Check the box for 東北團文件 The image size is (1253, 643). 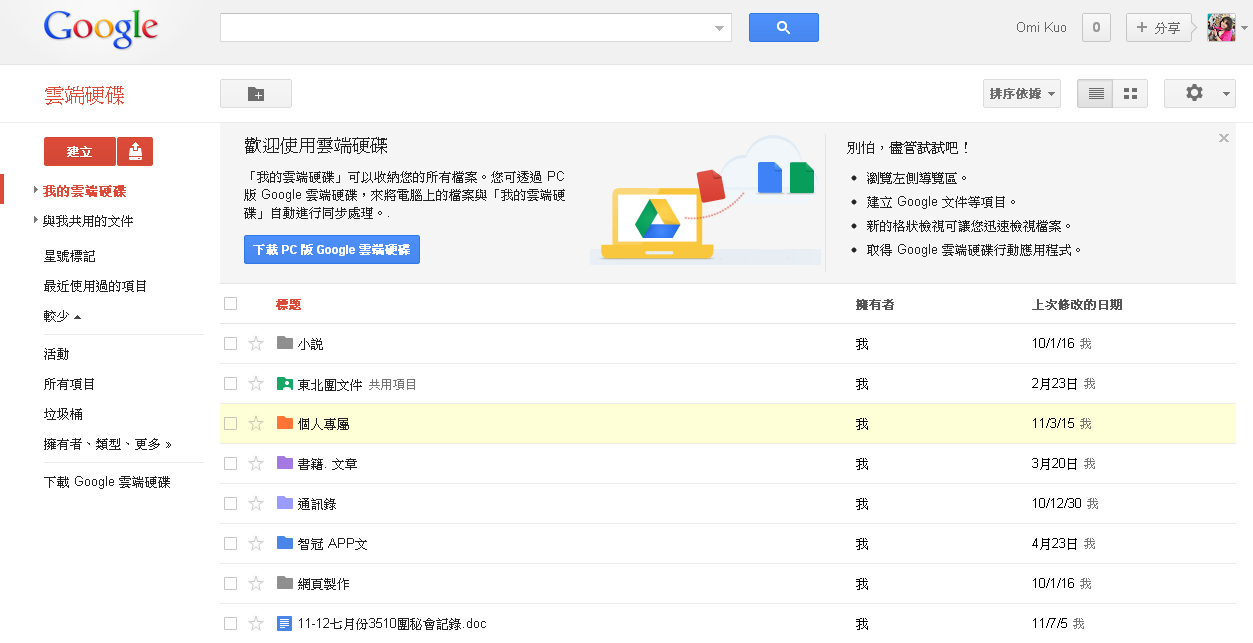231,384
